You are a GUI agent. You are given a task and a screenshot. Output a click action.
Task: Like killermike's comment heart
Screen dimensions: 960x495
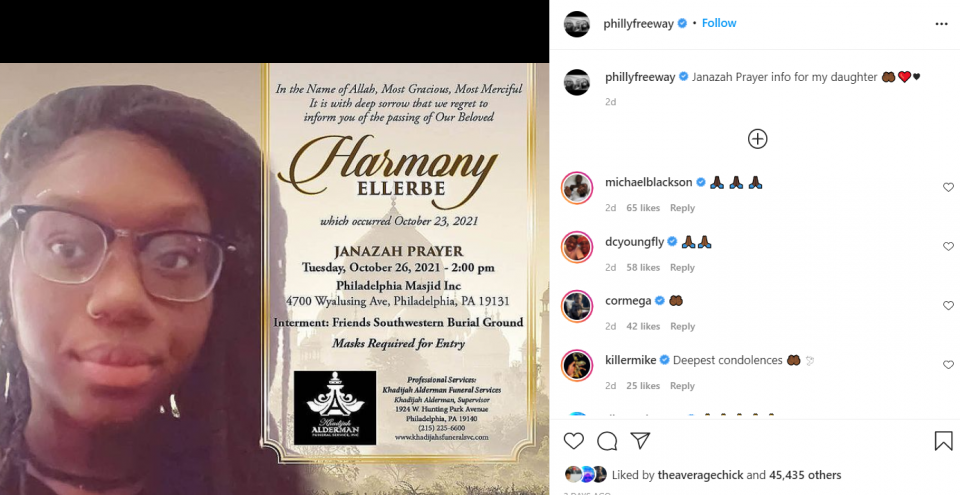pos(948,365)
